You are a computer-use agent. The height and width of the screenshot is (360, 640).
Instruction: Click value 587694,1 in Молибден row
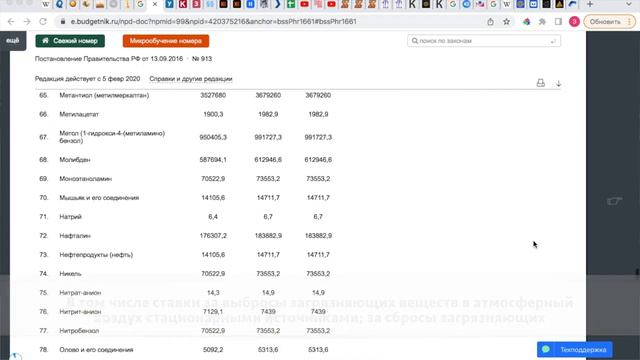213,160
